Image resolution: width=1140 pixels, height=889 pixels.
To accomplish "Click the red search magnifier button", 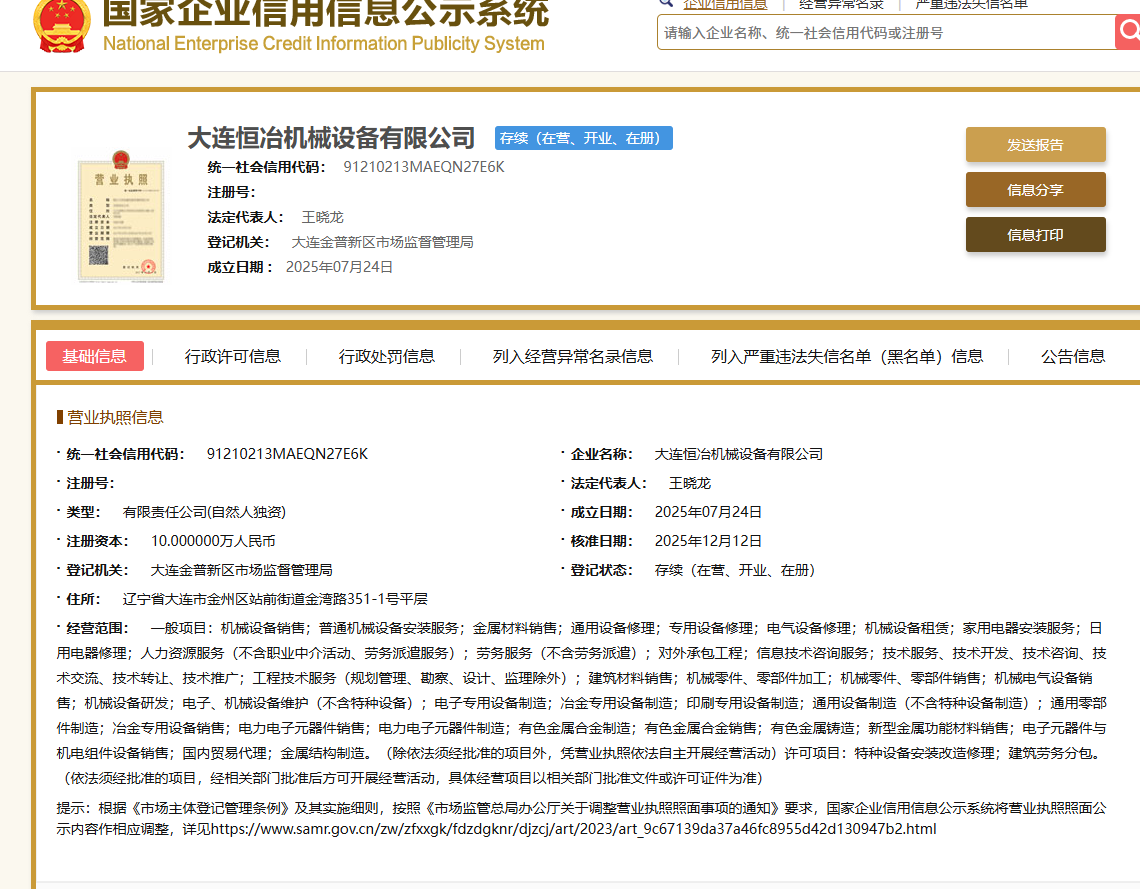I will [x=1128, y=32].
